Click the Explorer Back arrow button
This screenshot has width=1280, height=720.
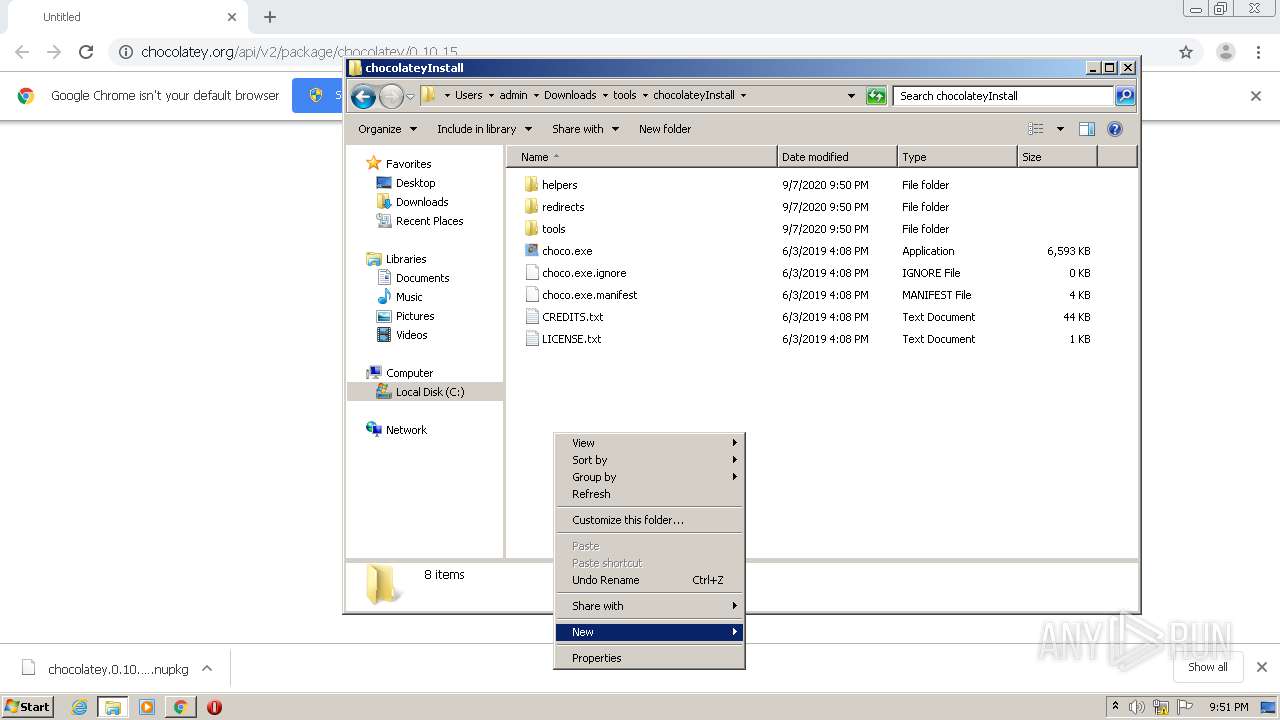pyautogui.click(x=363, y=96)
